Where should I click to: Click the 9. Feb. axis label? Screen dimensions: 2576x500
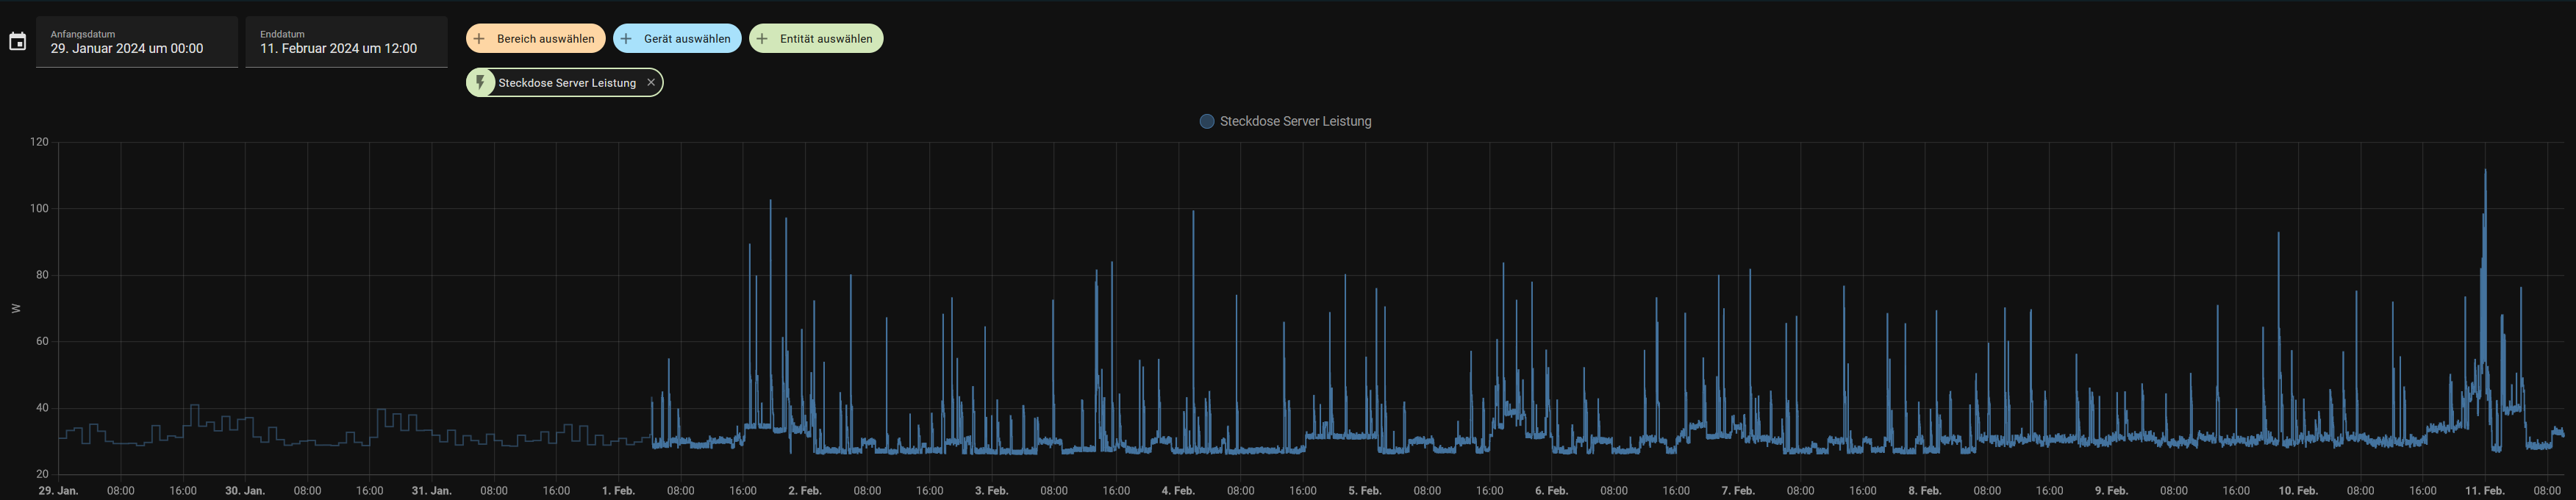[2111, 491]
